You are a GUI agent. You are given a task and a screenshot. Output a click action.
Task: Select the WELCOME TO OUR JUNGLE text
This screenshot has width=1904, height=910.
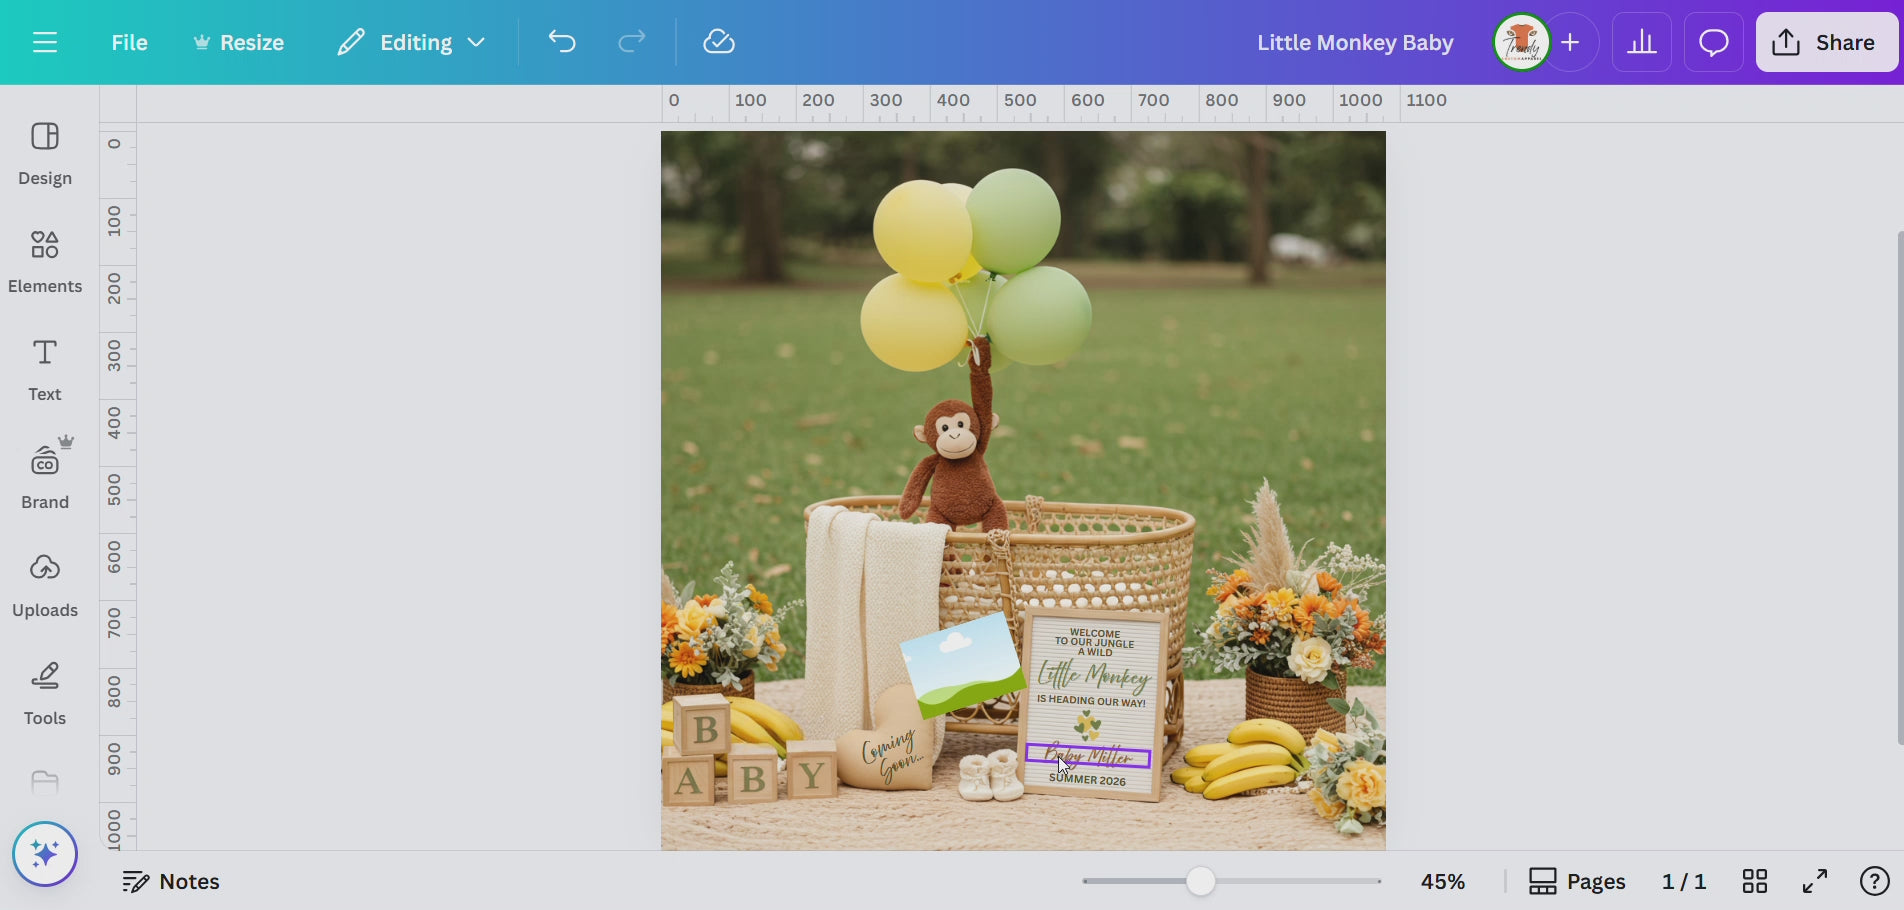coord(1095,642)
